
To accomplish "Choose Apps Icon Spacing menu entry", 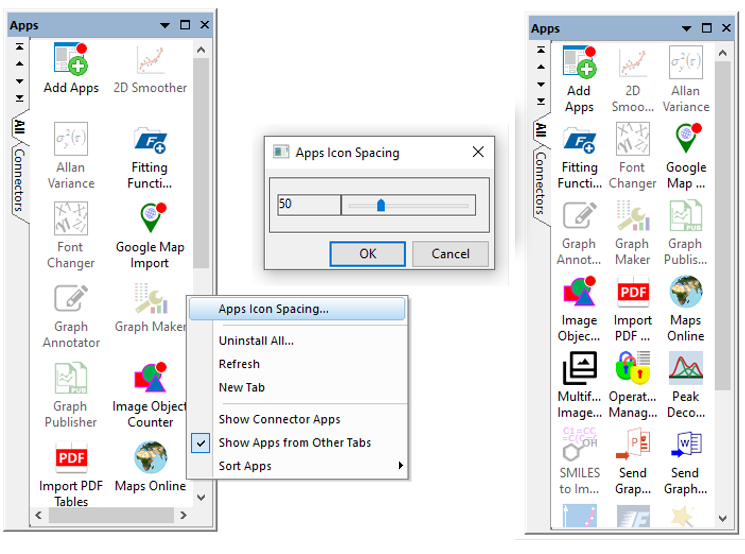I will coord(273,309).
